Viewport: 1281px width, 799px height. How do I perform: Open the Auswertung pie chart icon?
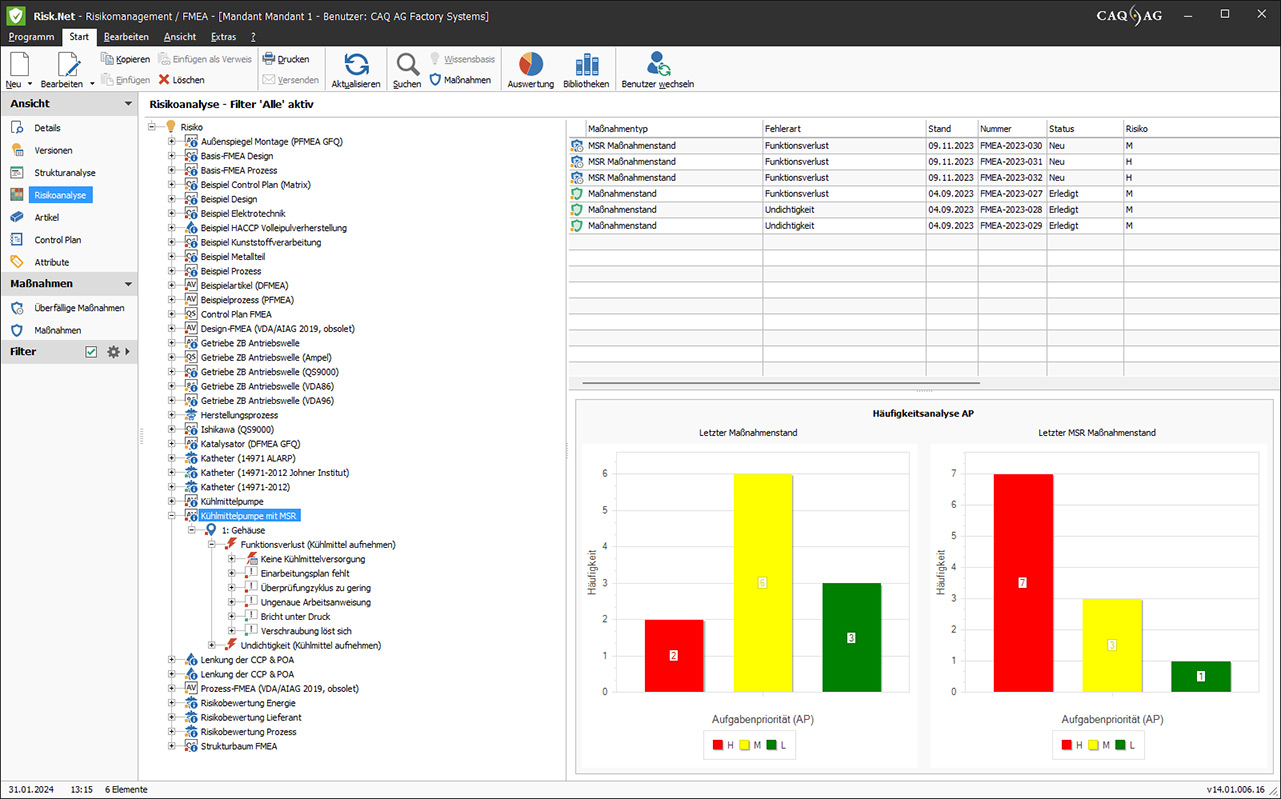531,64
